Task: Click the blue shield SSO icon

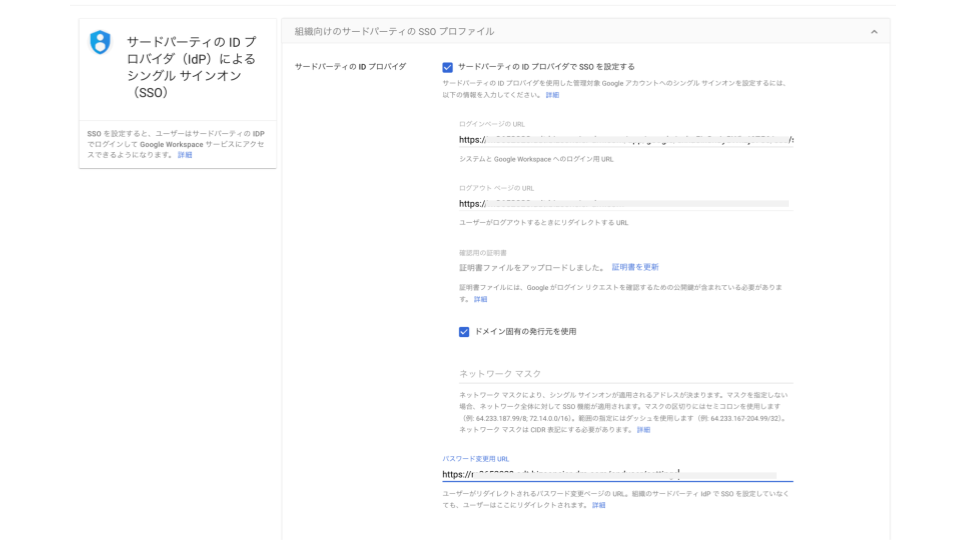Action: point(100,42)
